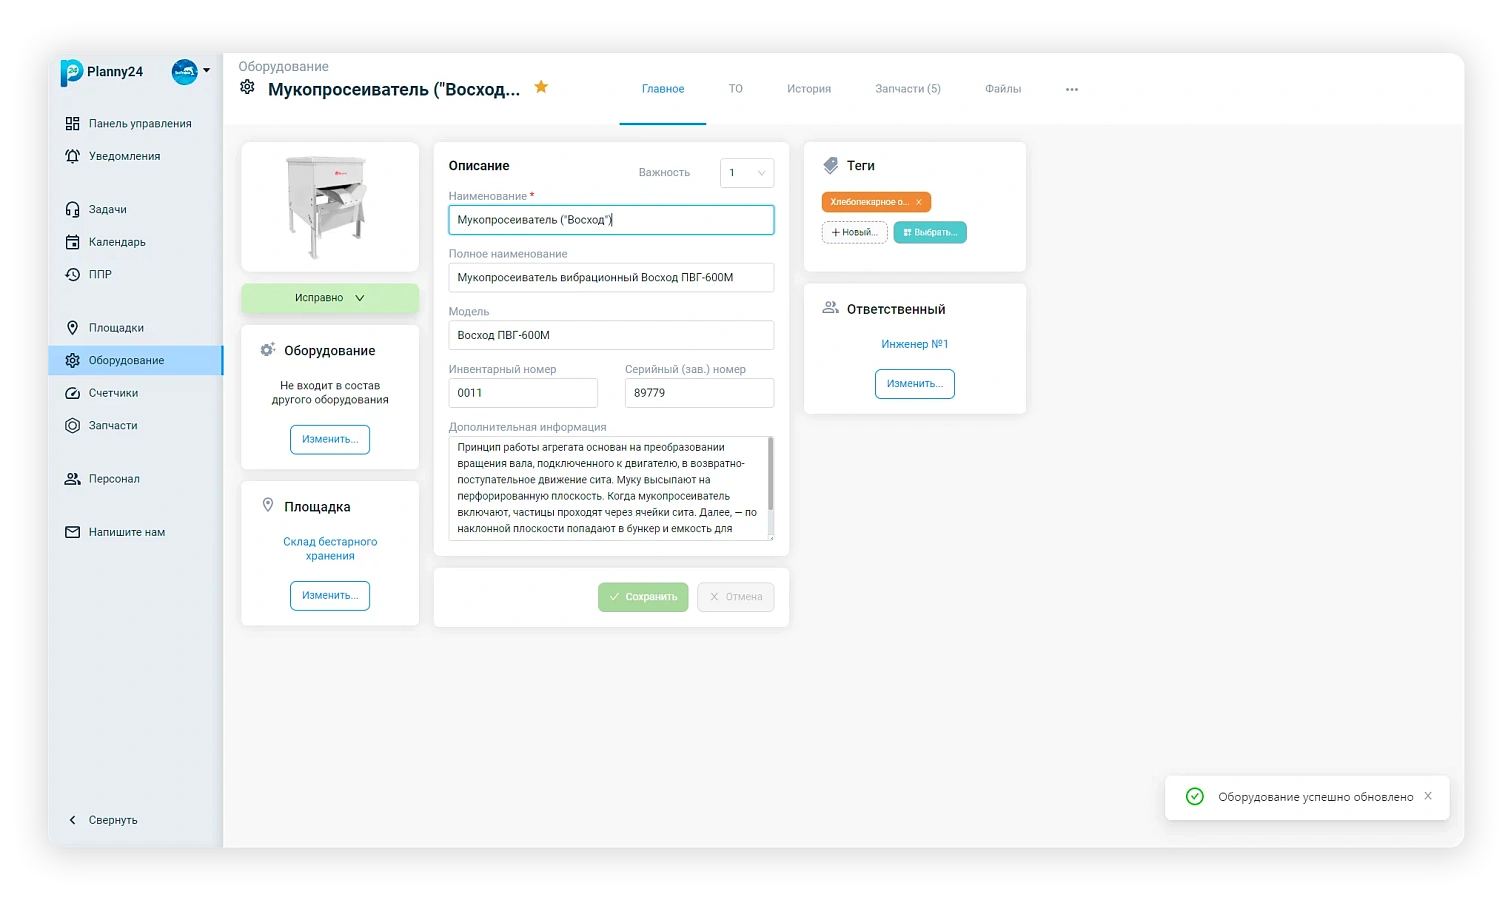Image resolution: width=1511 pixels, height=900 pixels.
Task: Click the Теги tag icon
Action: point(830,166)
